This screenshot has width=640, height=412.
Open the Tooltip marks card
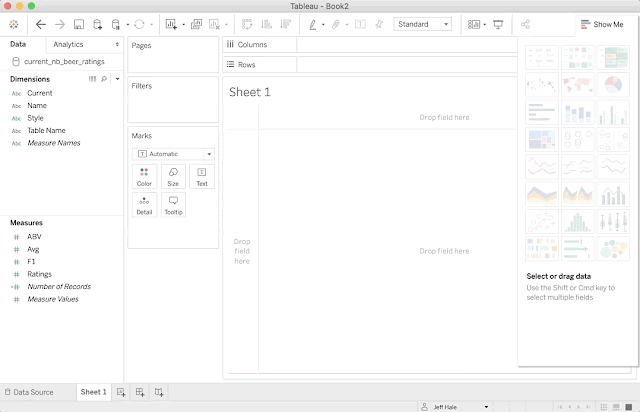(173, 205)
